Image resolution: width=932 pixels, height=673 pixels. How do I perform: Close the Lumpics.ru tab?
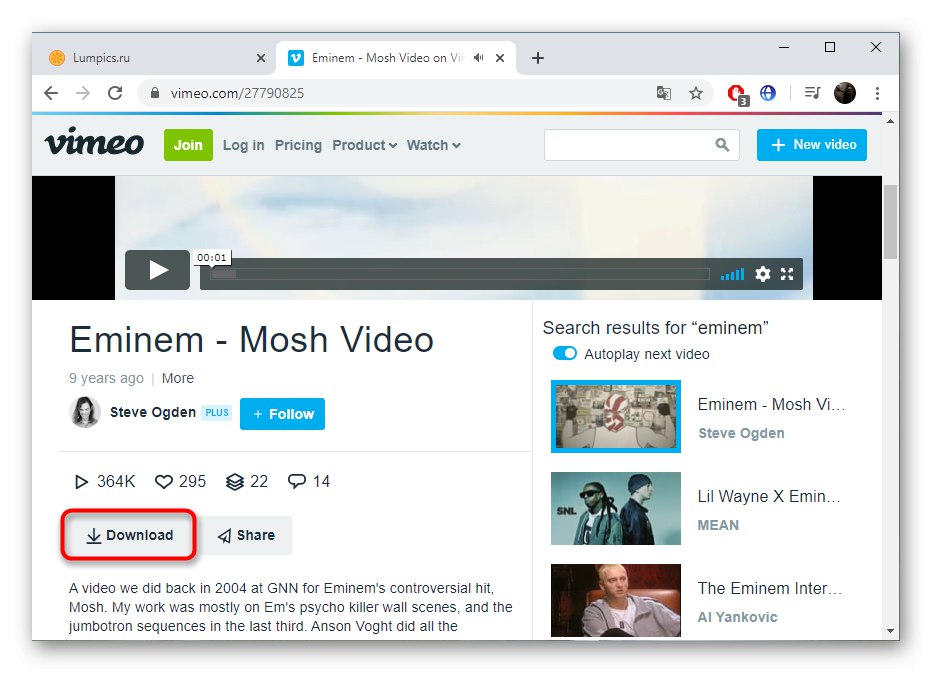click(x=260, y=58)
